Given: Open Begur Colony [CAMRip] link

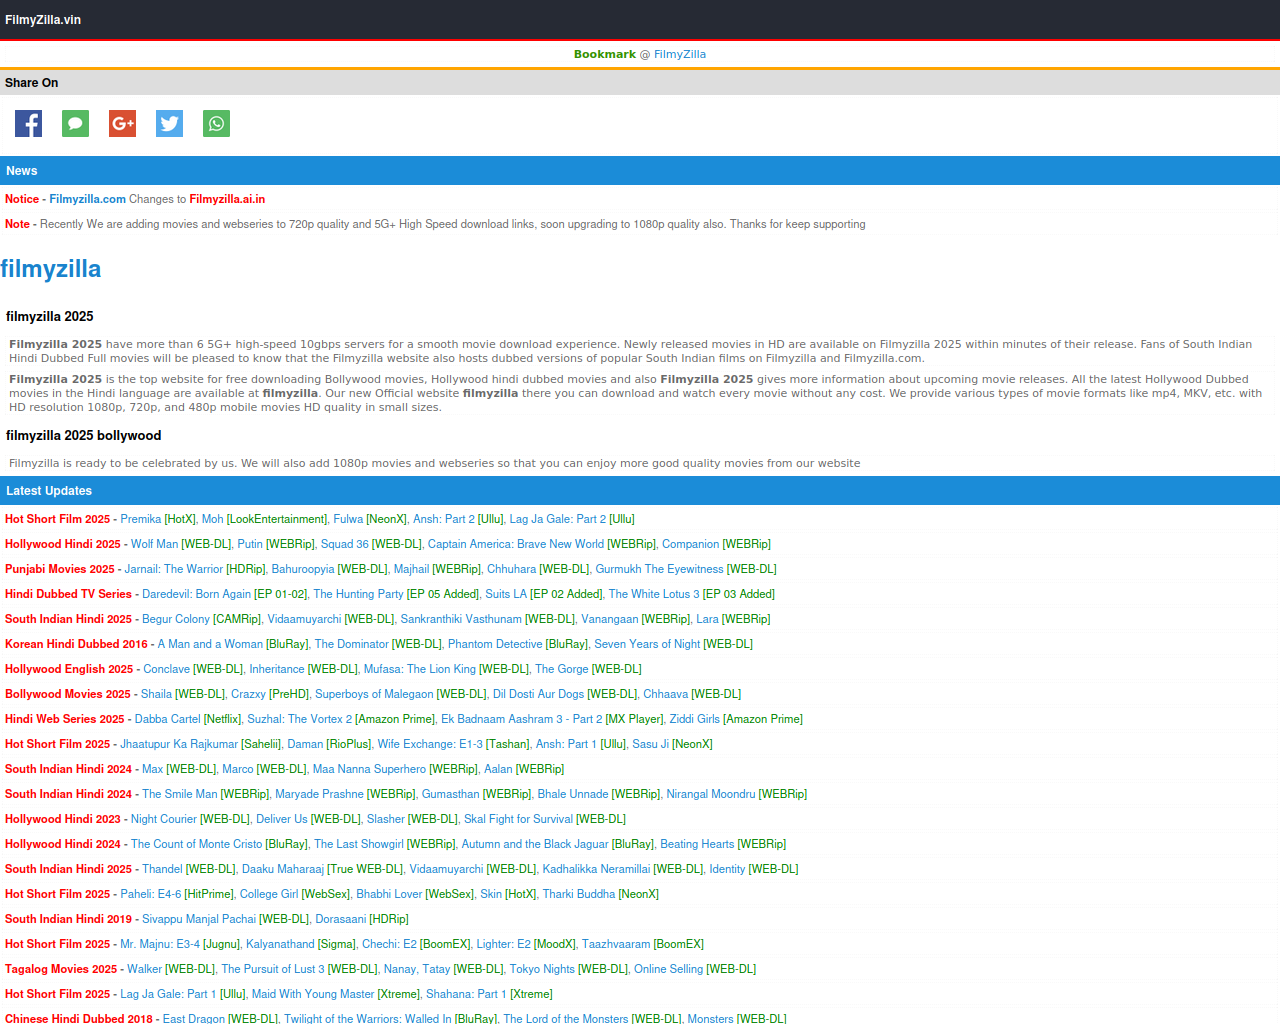Looking at the screenshot, I should 201,619.
